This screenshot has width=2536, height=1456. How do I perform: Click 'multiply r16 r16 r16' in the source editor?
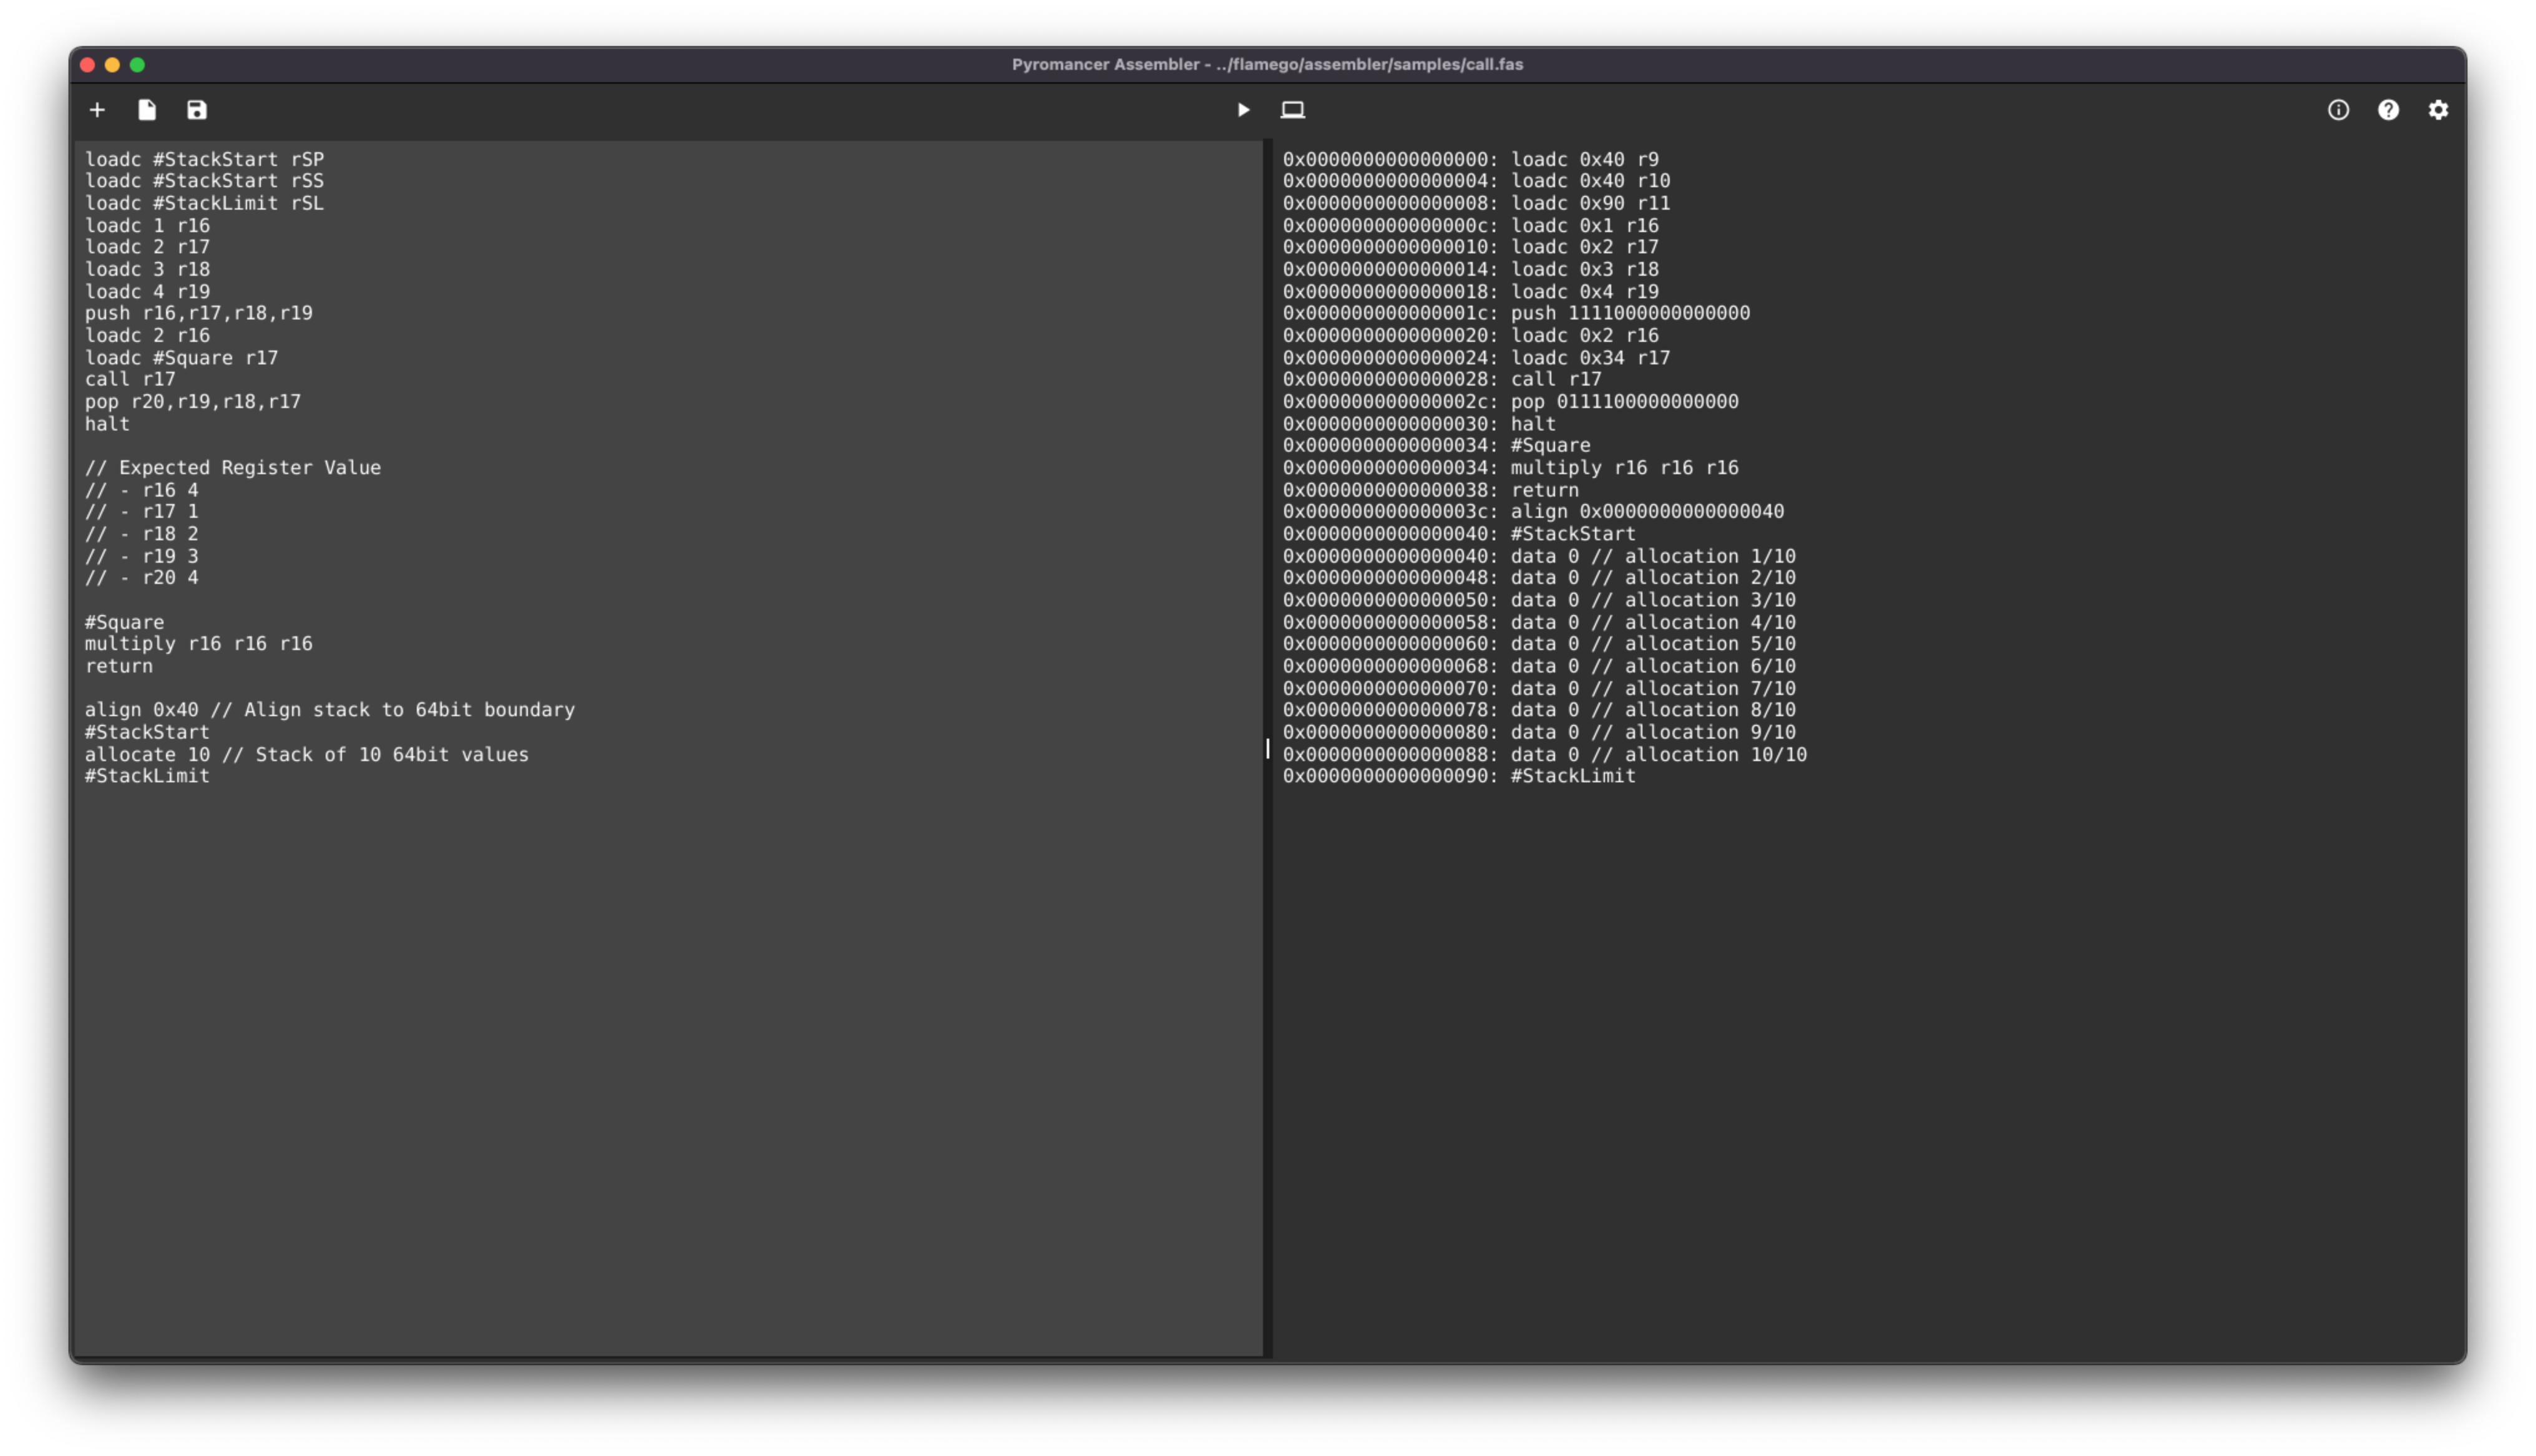(x=198, y=644)
